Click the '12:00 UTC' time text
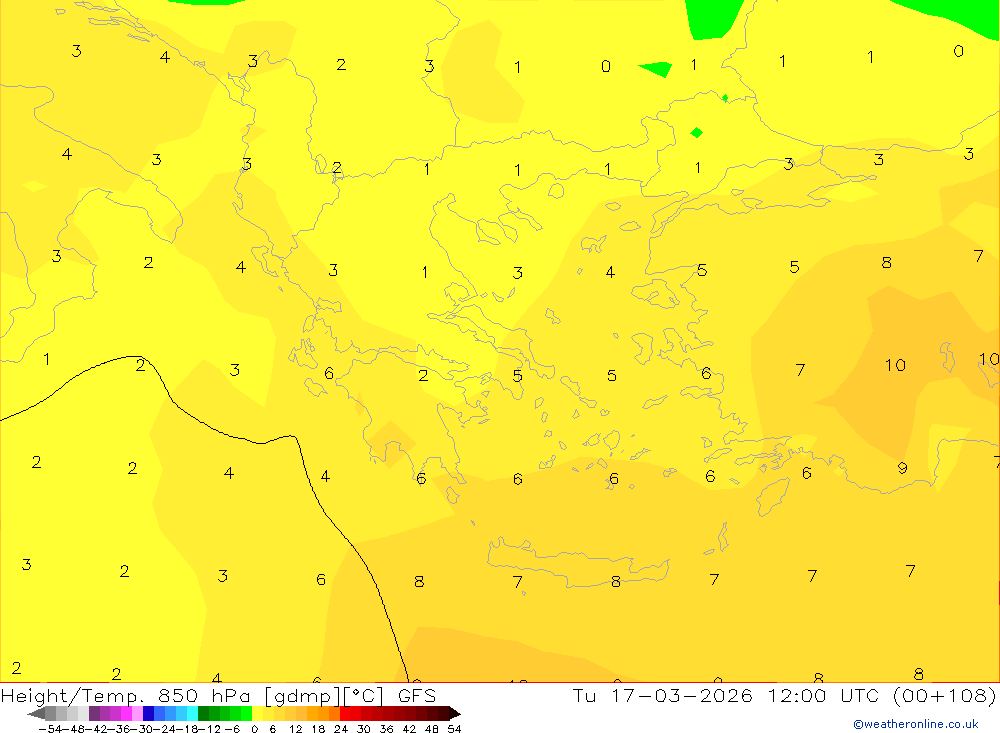 coord(823,695)
